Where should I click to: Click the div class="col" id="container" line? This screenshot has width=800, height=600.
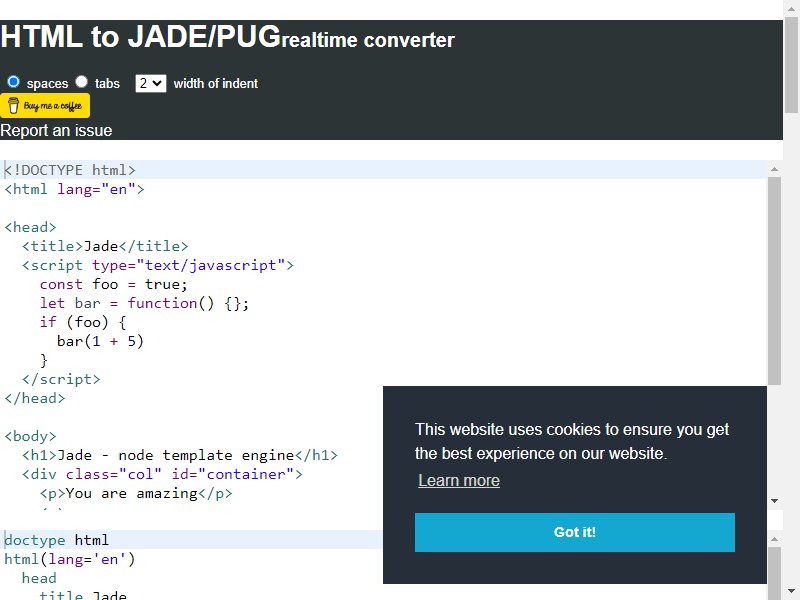162,474
